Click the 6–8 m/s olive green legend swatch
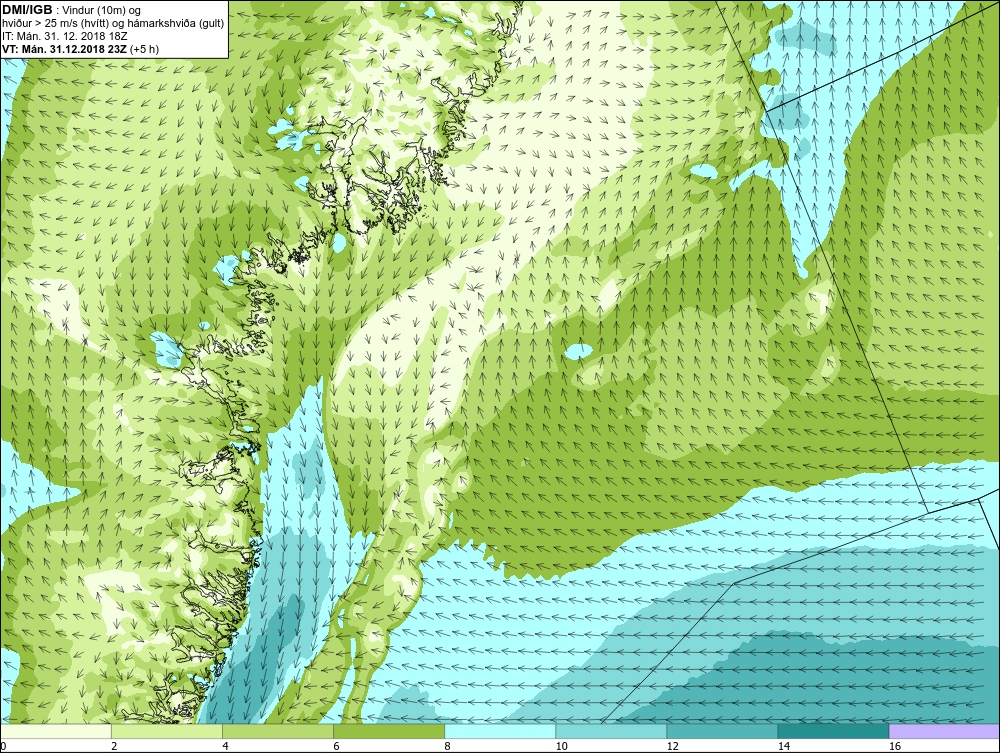The image size is (1000, 753). point(388,731)
